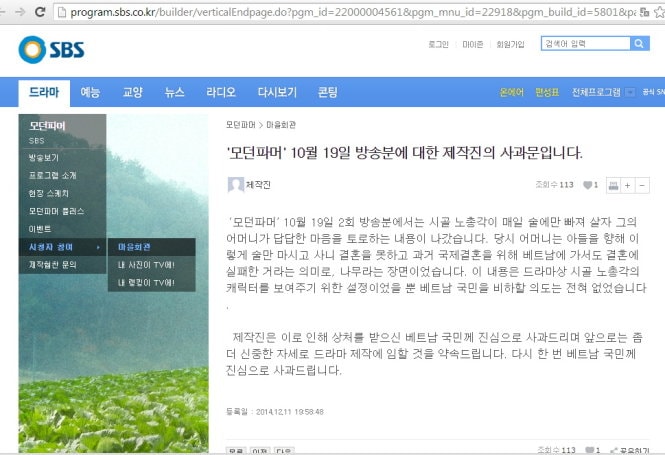Reload the page with the browser refresh icon
665x455 pixels.
coord(40,12)
